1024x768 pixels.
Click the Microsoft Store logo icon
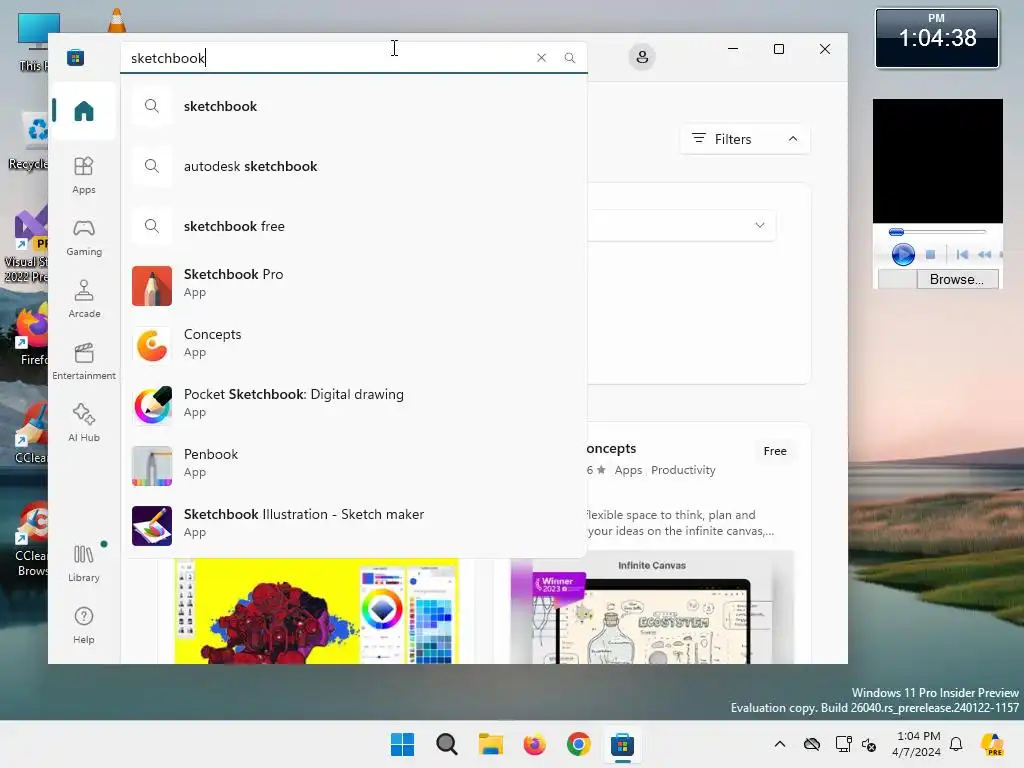click(75, 57)
